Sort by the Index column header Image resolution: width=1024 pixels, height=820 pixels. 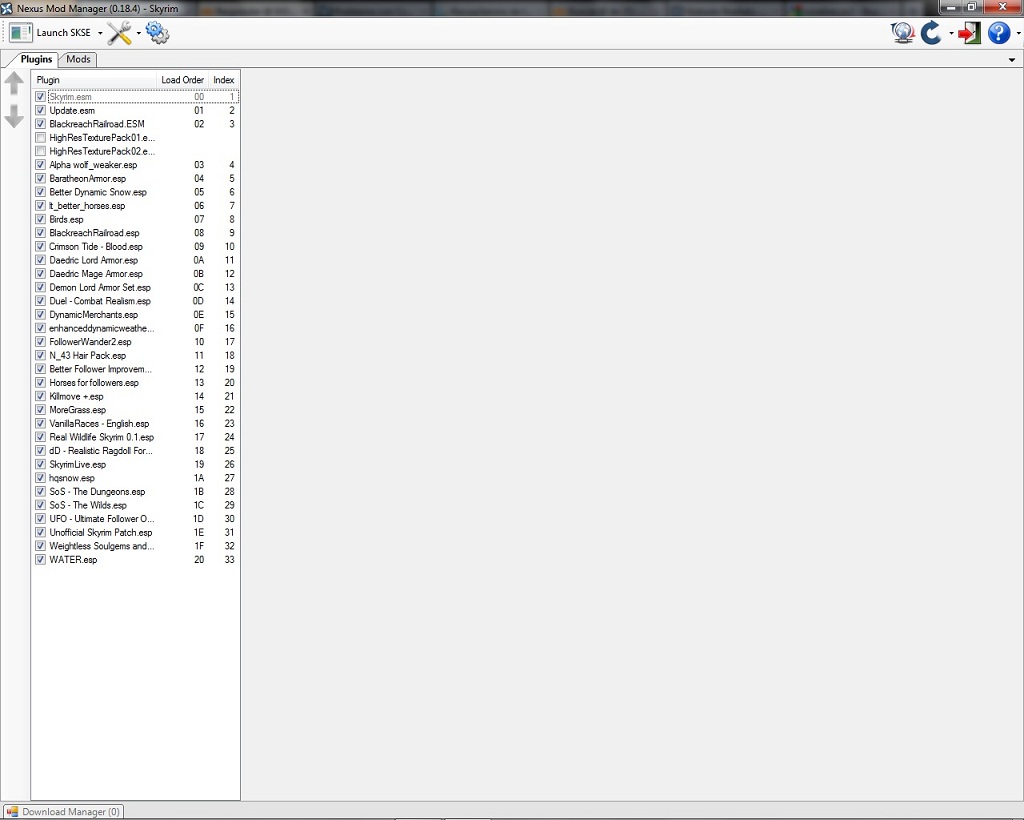[x=223, y=80]
